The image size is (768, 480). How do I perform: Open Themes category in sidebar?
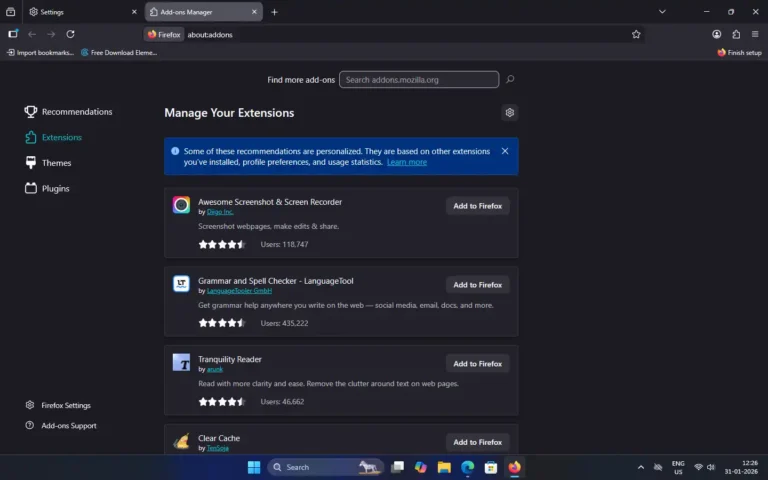48,163
